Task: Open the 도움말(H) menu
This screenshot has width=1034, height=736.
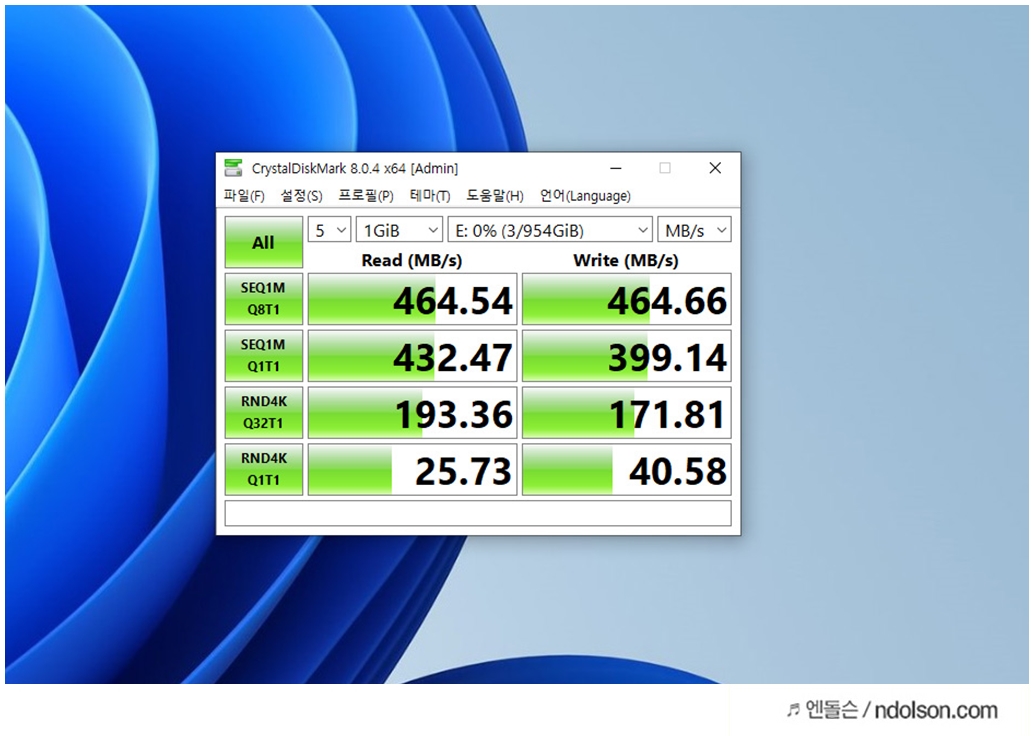Action: click(x=495, y=196)
